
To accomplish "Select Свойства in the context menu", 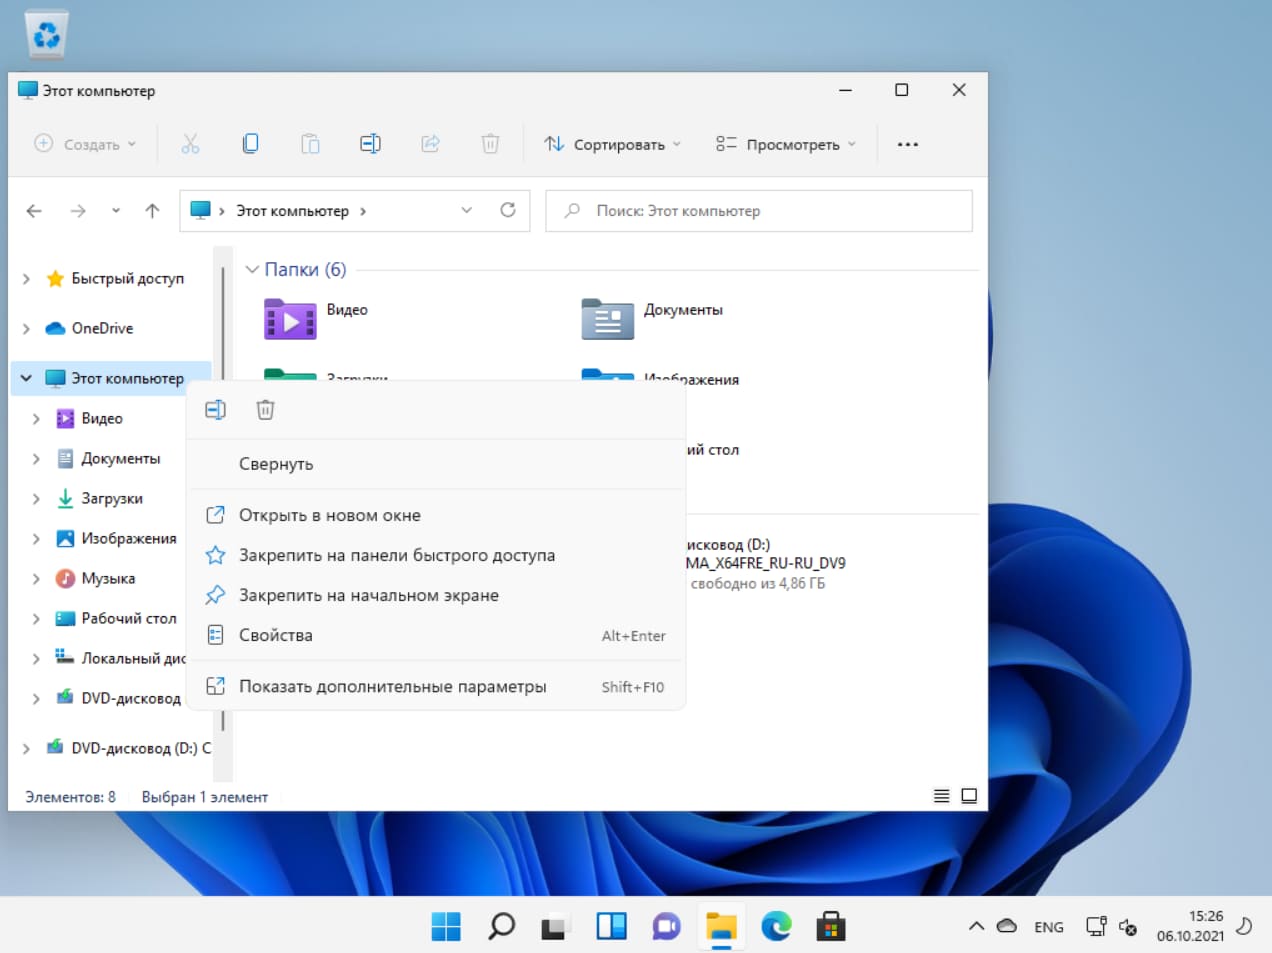I will pyautogui.click(x=275, y=635).
